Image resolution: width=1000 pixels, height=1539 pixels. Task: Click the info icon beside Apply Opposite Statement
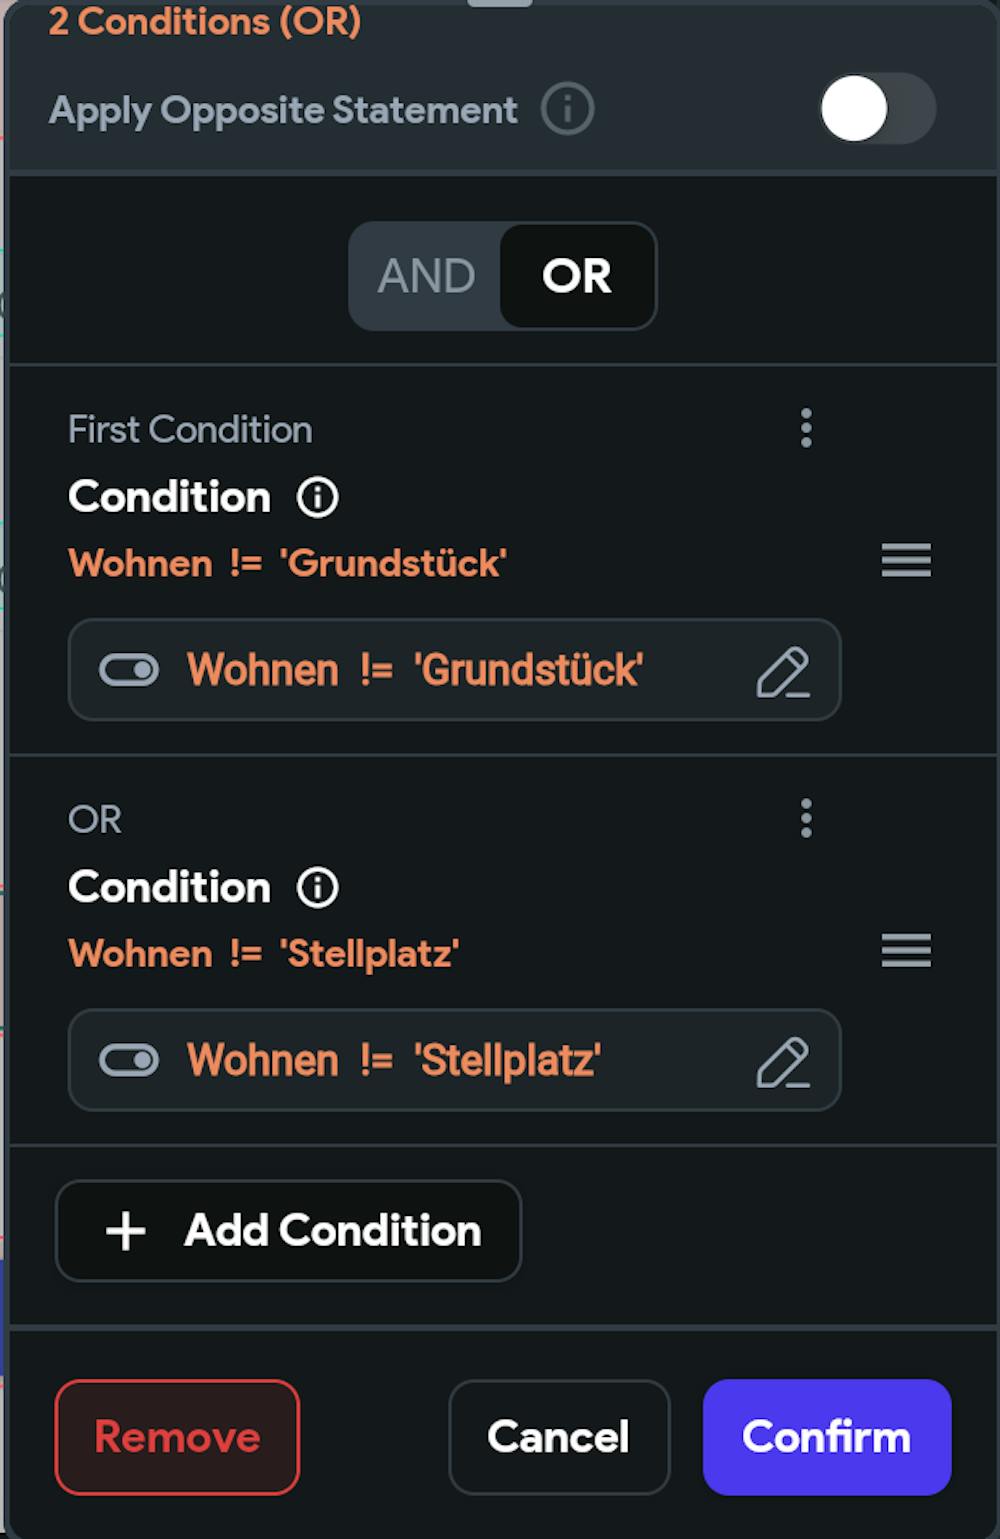coord(567,110)
